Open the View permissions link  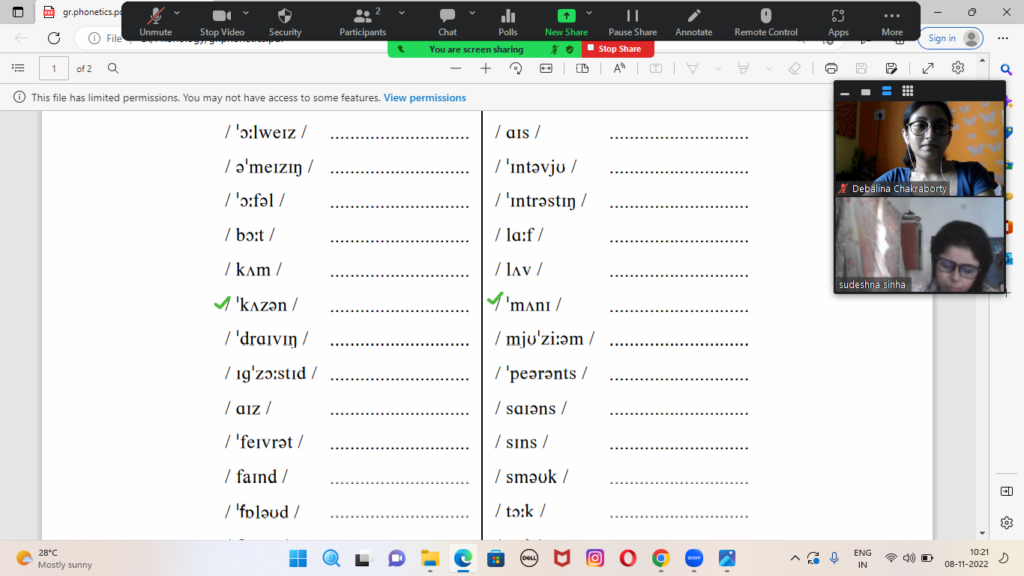tap(425, 98)
